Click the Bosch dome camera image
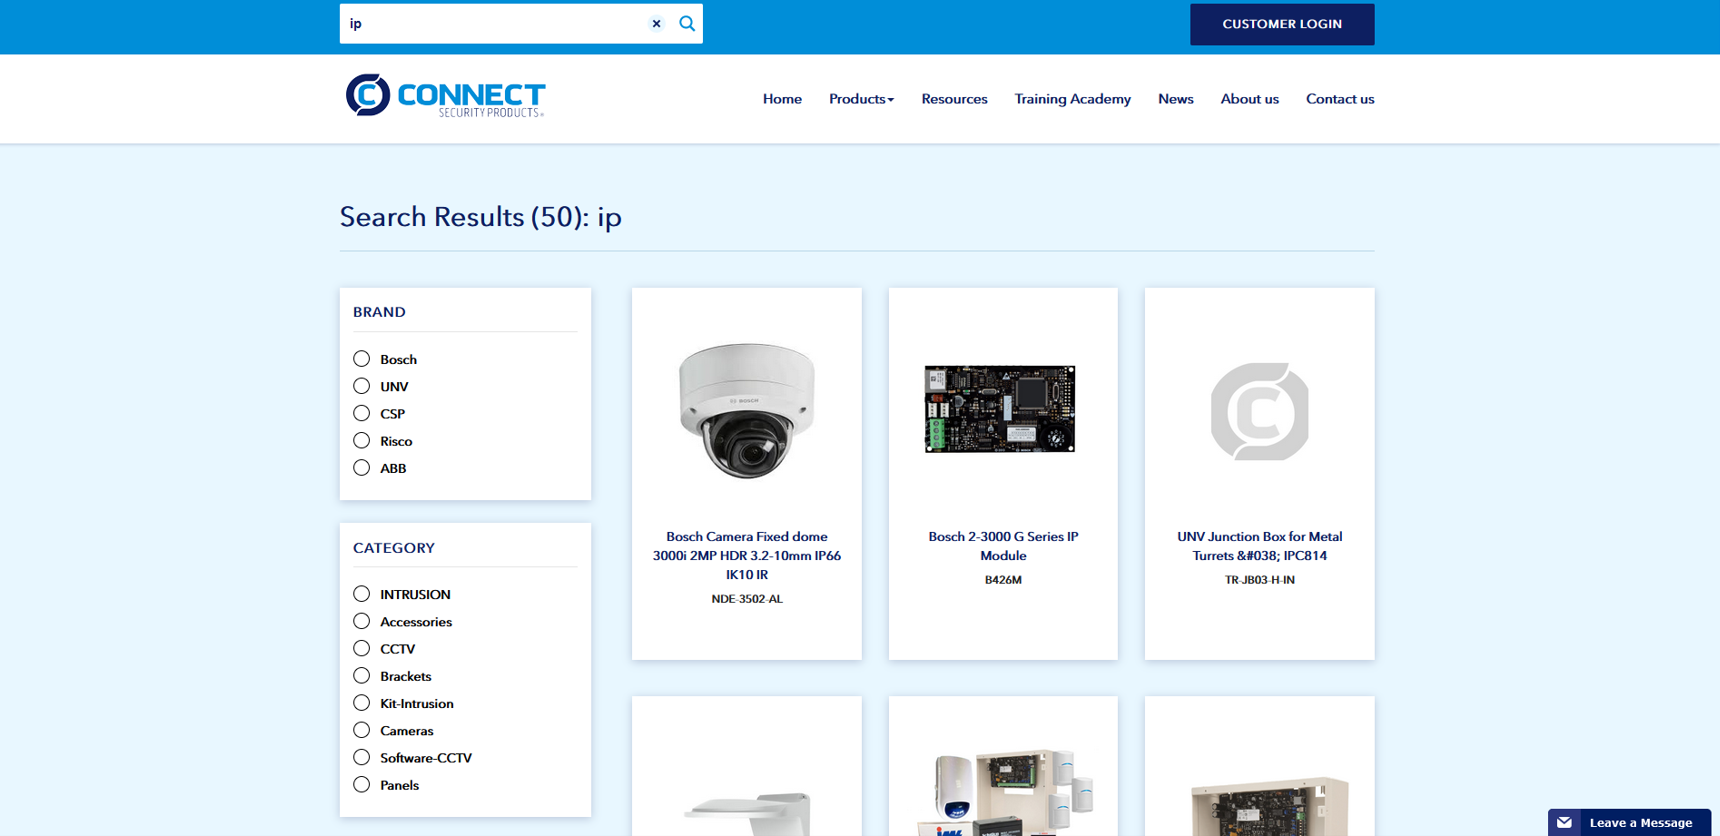The image size is (1720, 836). click(x=747, y=410)
